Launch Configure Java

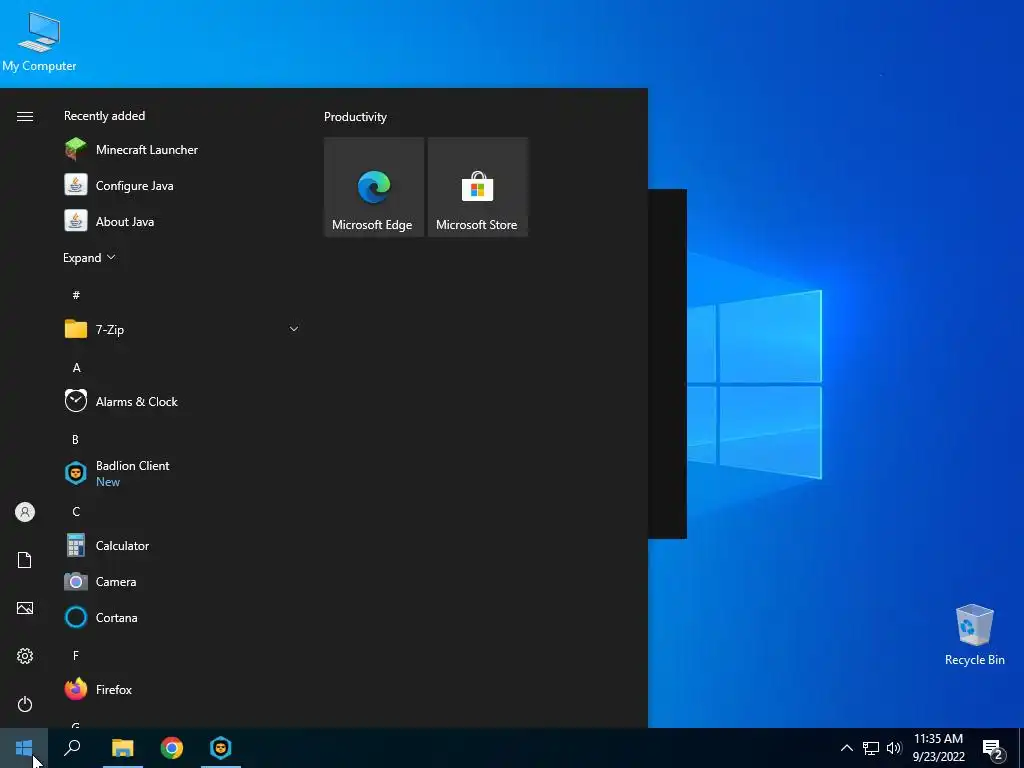181,185
